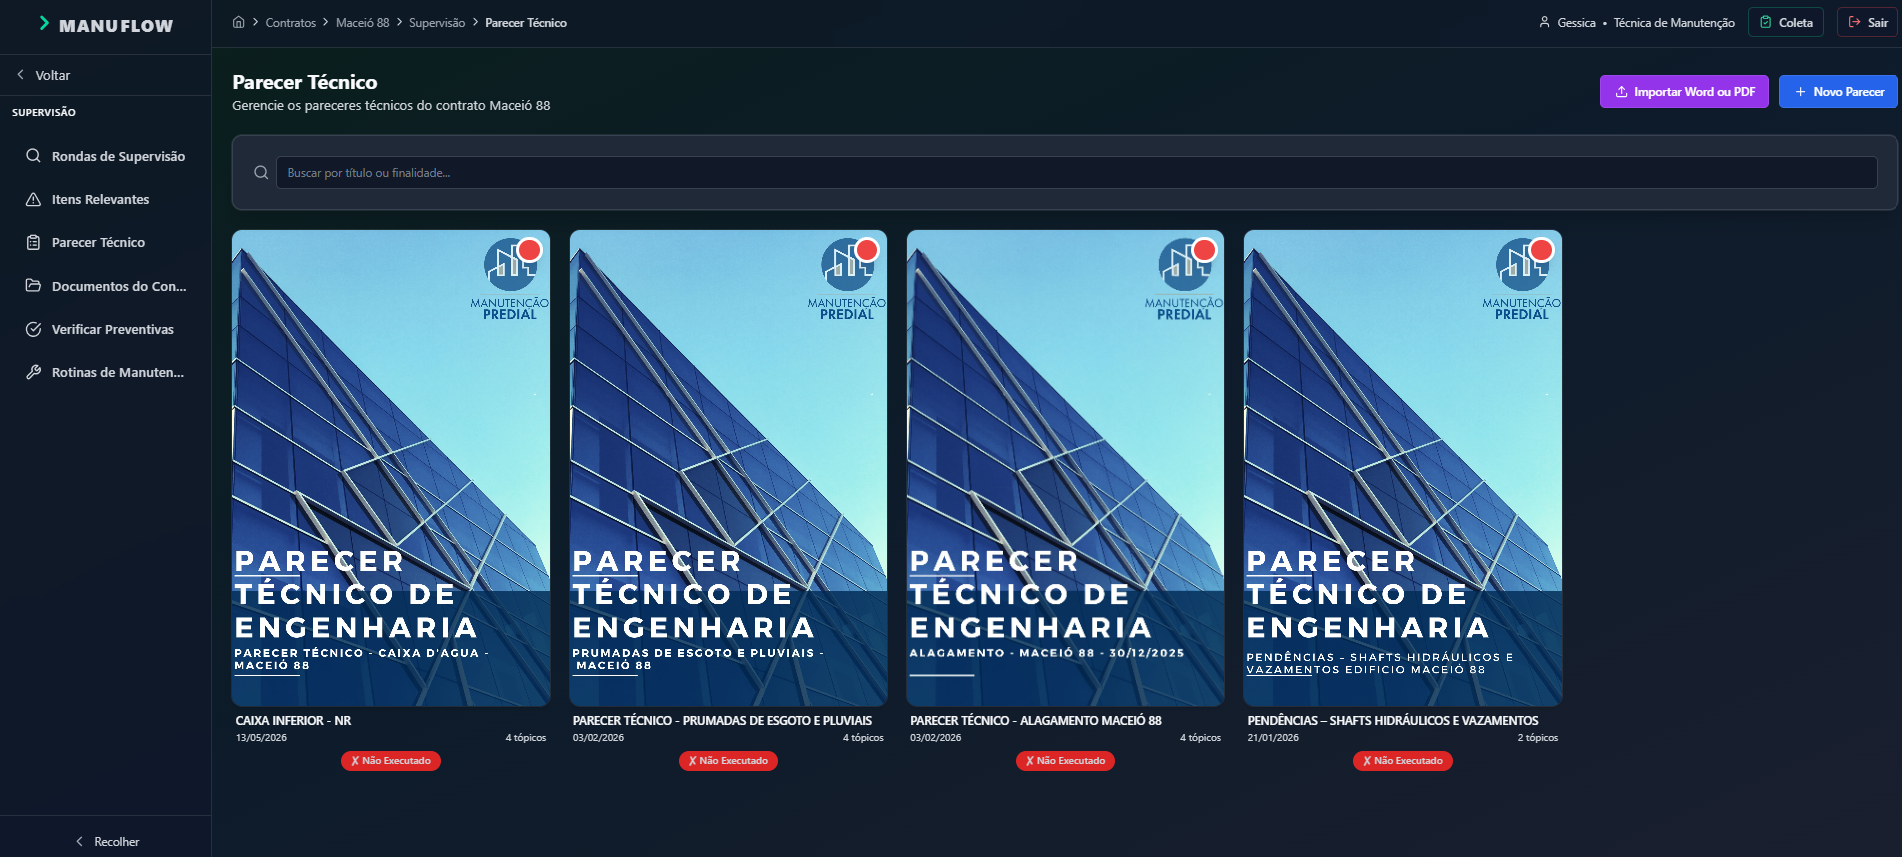This screenshot has width=1902, height=857.
Task: Click the Maceió 88 breadcrumb link
Action: click(x=362, y=22)
